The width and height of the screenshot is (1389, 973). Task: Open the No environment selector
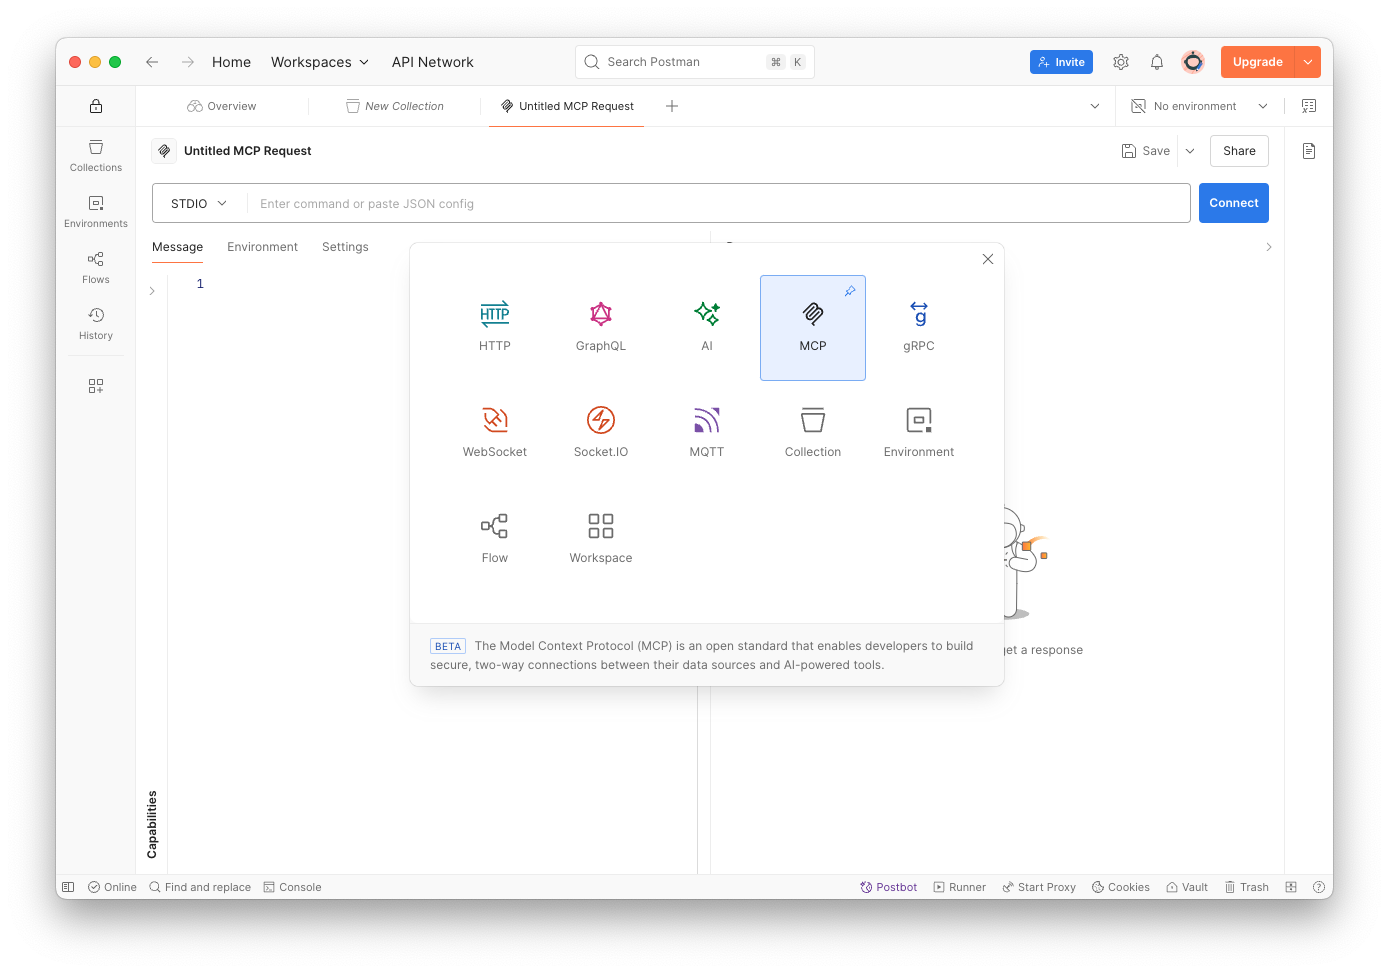pos(1199,106)
